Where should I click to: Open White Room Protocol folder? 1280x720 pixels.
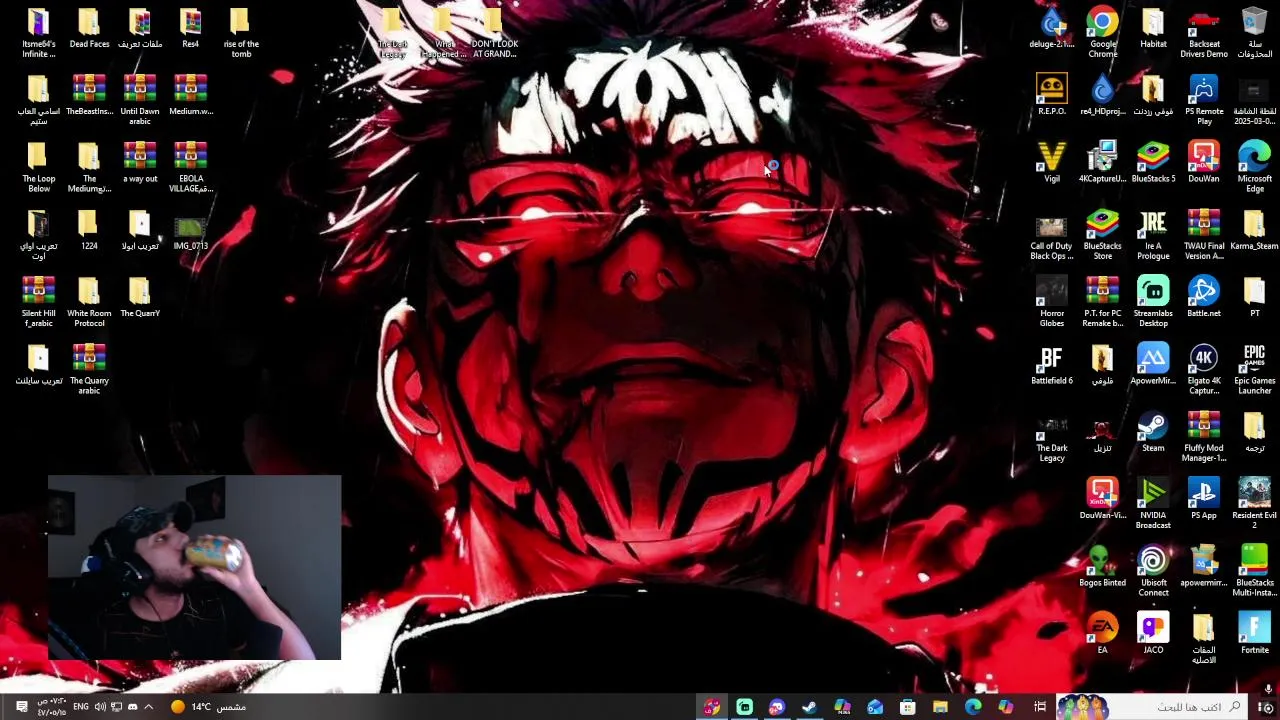point(89,301)
